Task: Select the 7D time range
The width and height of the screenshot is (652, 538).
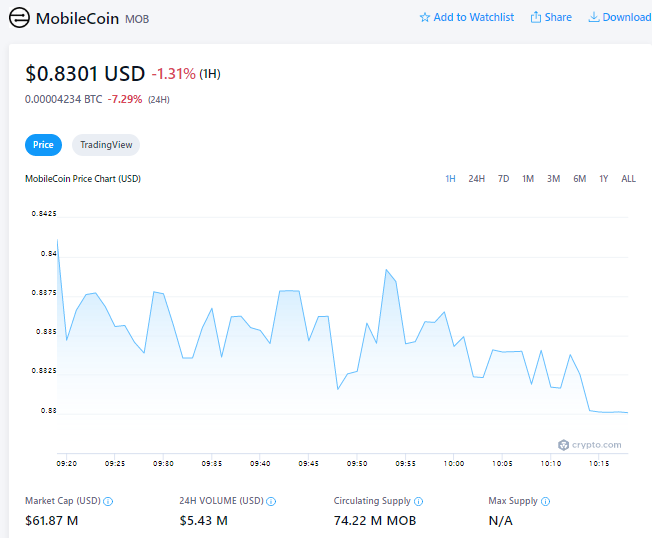Action: click(x=503, y=179)
